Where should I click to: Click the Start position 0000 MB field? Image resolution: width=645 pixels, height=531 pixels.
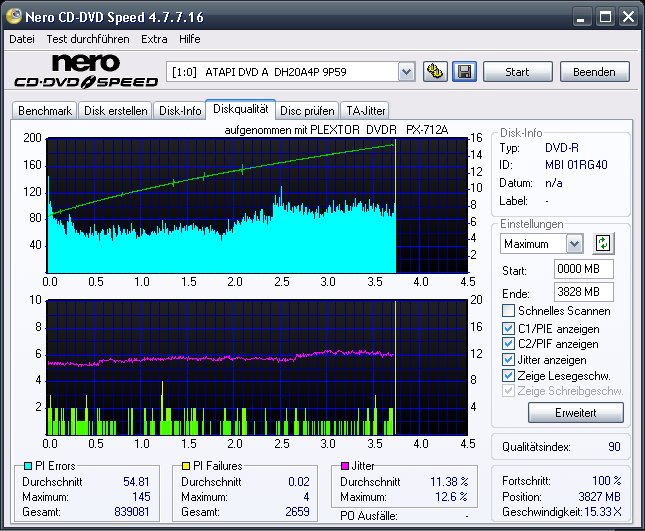coord(584,269)
